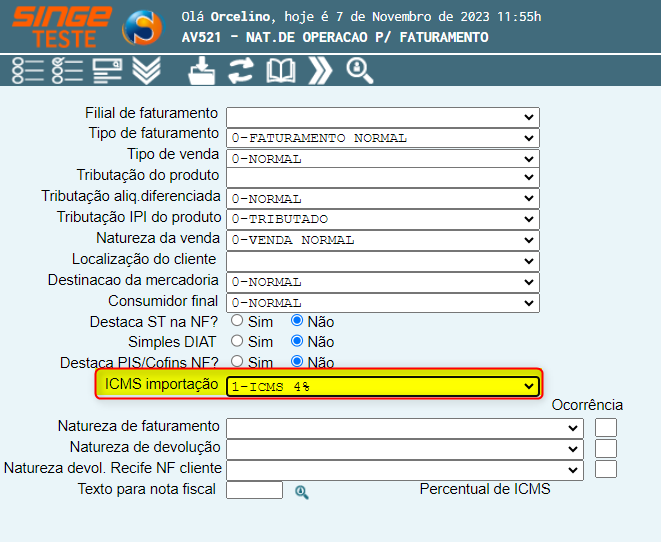Click the form view toolbar icon
Viewport: 661px width, 542px height.
point(107,70)
